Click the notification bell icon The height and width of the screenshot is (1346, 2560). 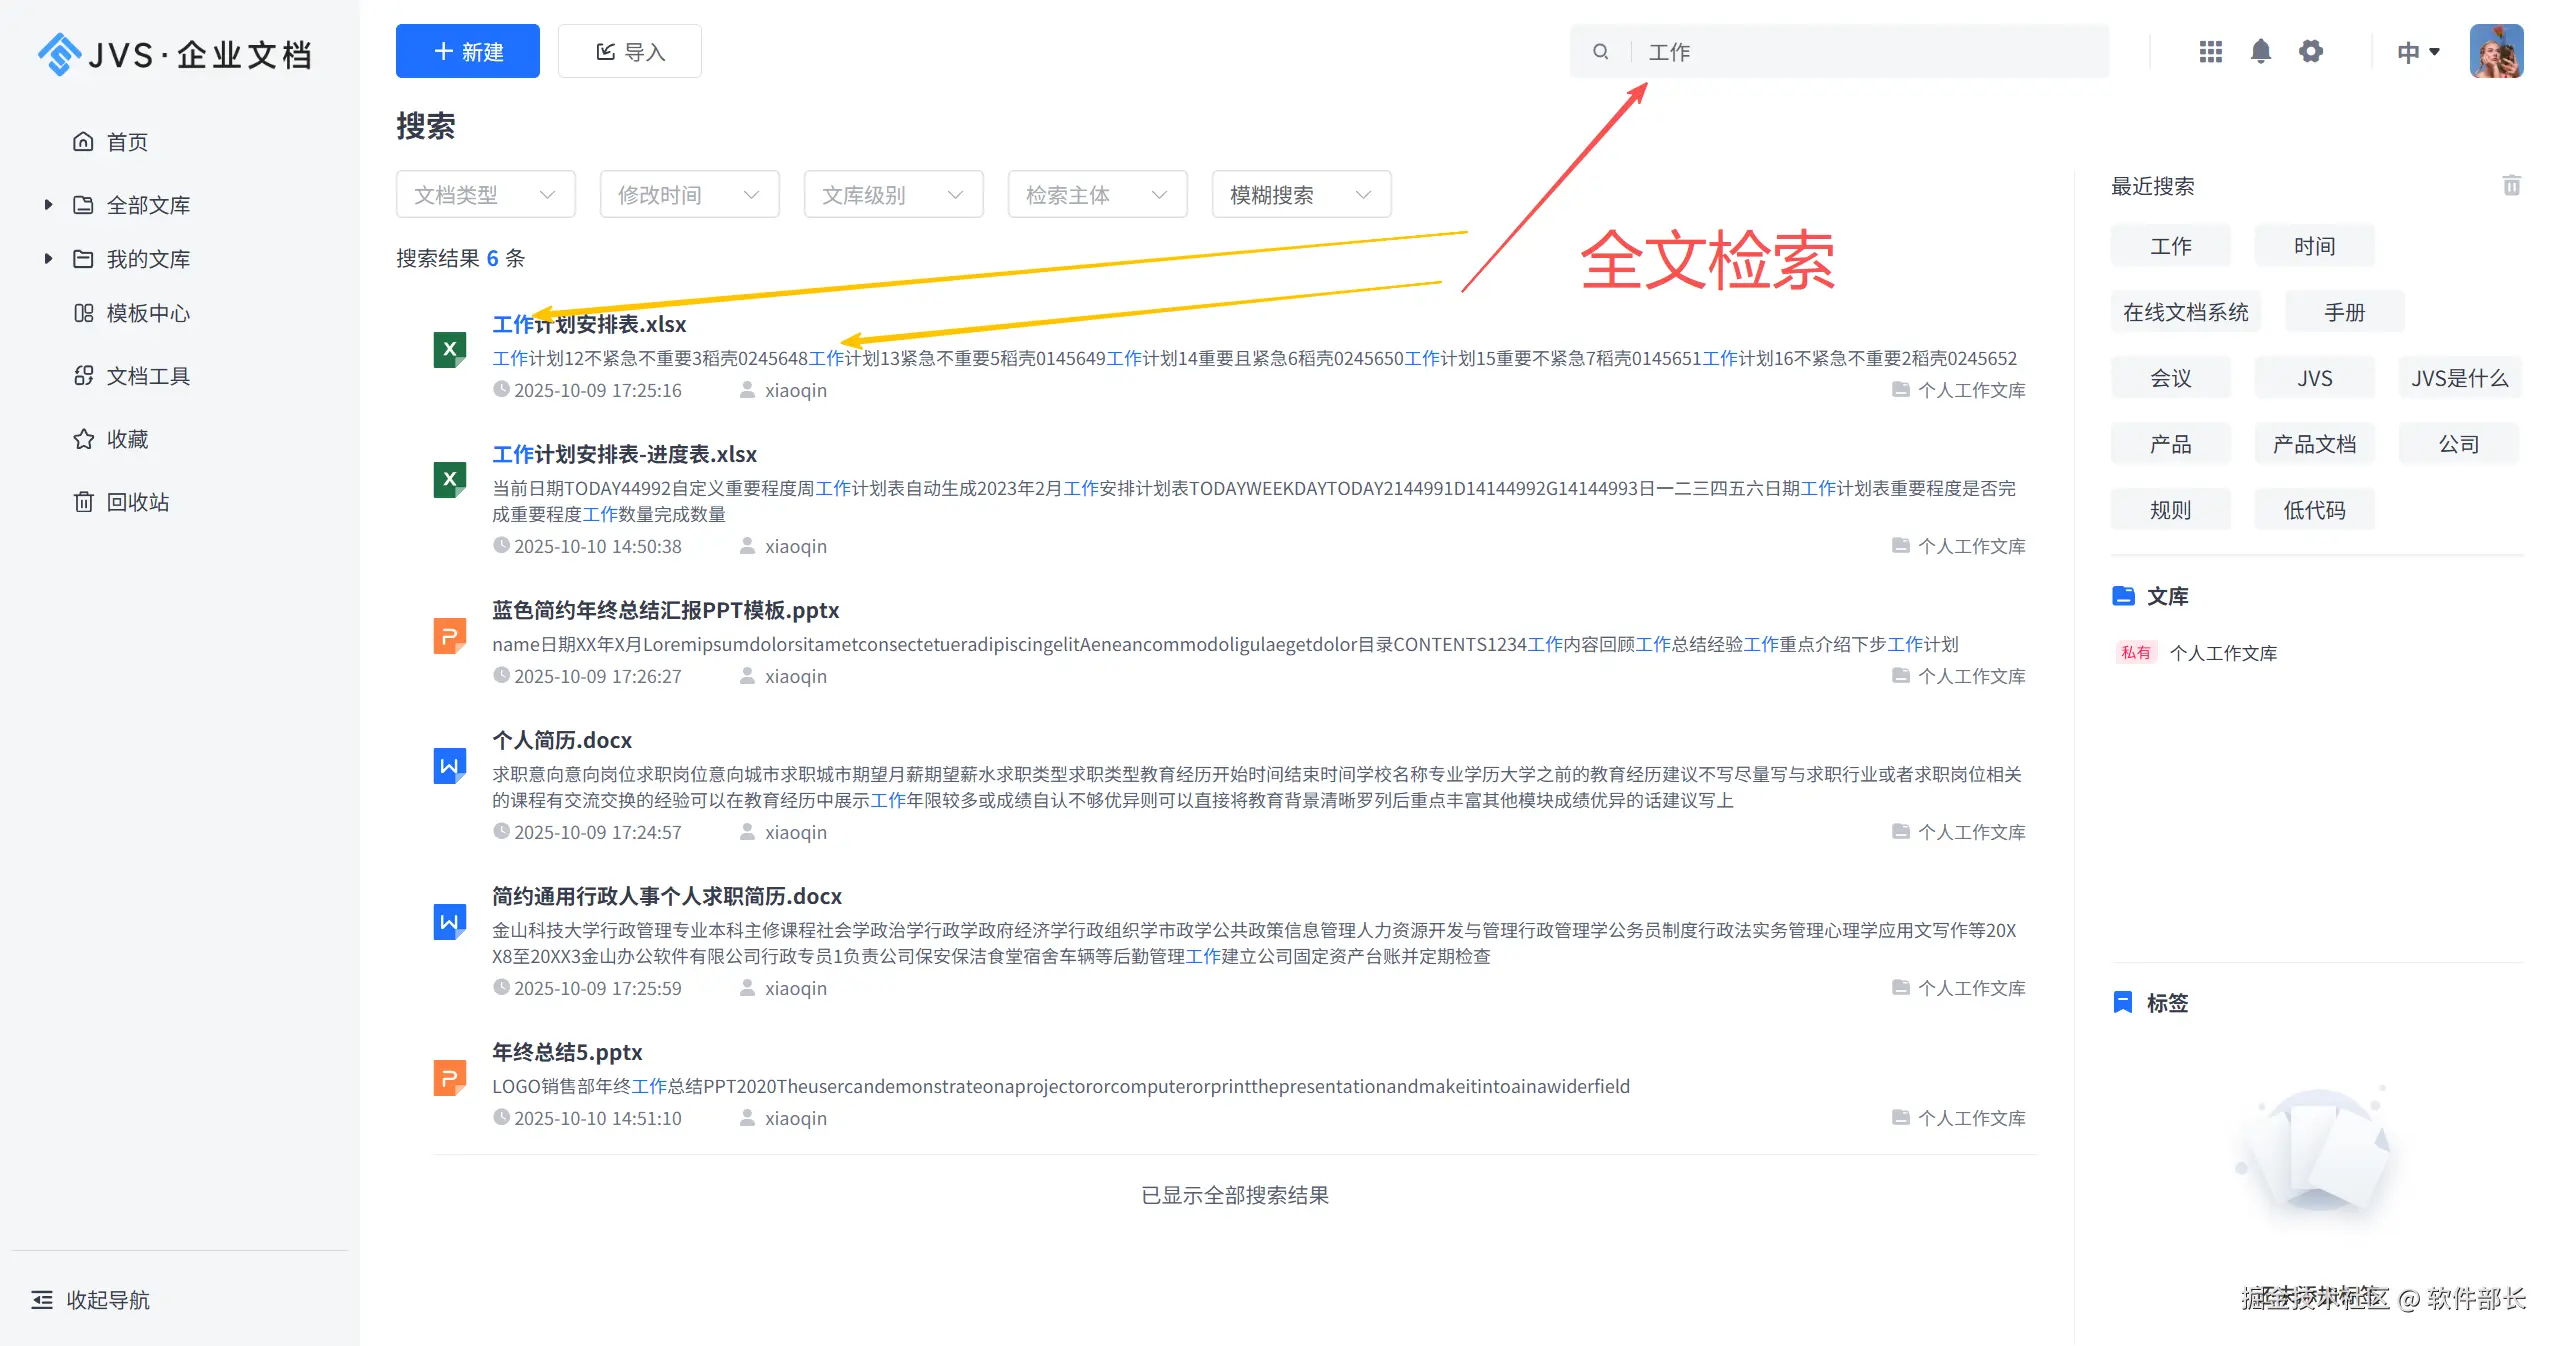(x=2260, y=51)
